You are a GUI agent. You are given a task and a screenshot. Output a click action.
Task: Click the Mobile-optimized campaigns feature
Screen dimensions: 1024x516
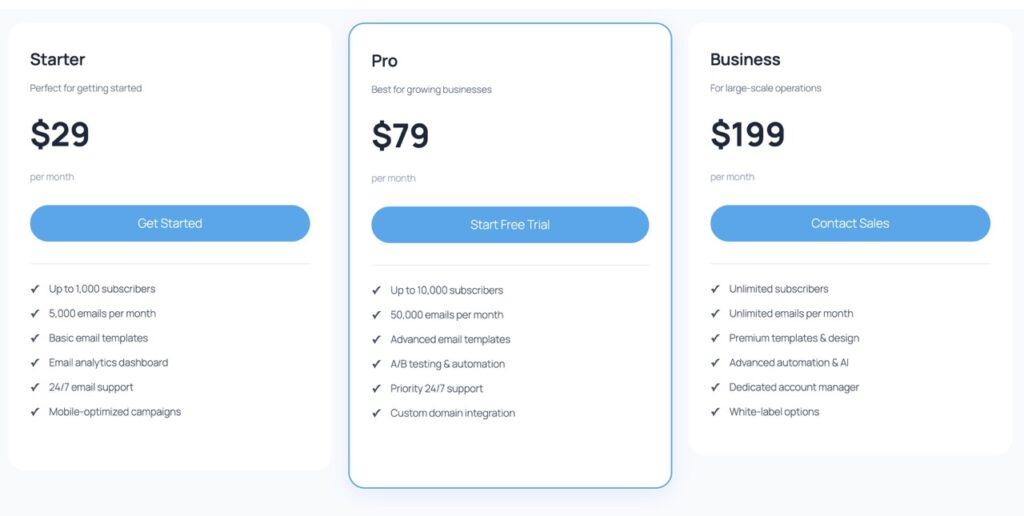pos(115,412)
